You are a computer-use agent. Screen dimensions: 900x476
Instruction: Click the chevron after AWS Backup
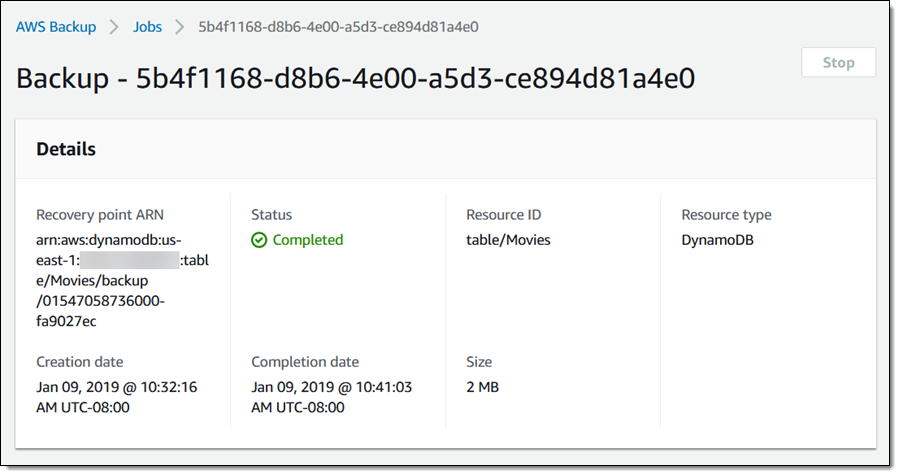[x=114, y=27]
